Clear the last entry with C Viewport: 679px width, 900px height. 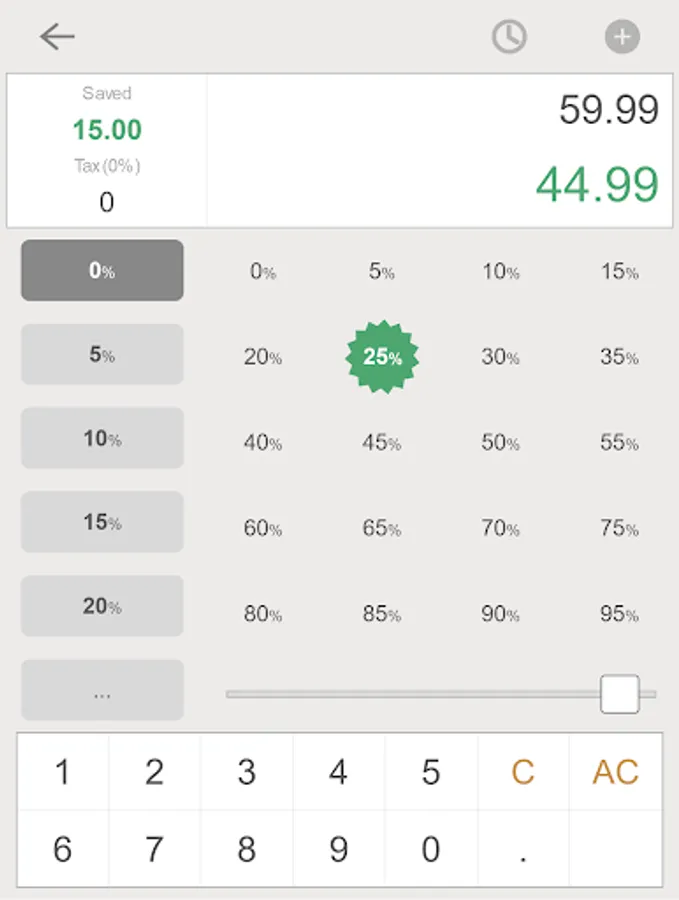coord(523,771)
